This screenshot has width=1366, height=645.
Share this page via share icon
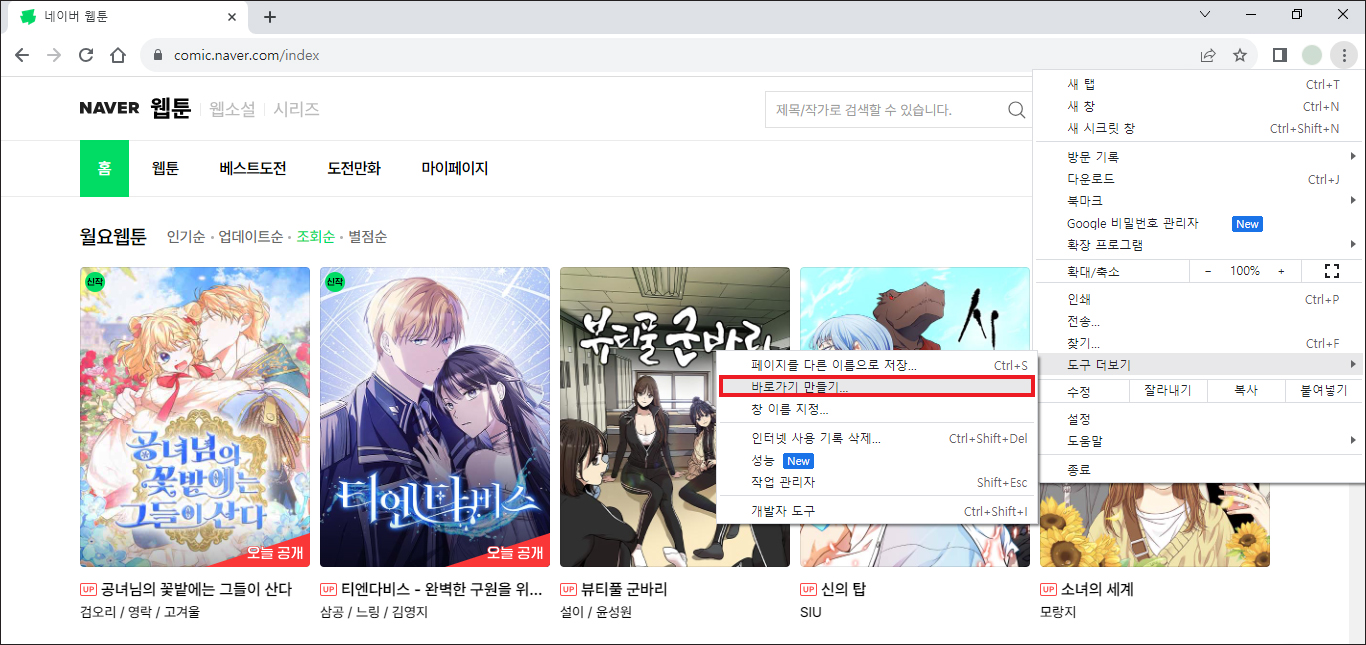point(1208,55)
